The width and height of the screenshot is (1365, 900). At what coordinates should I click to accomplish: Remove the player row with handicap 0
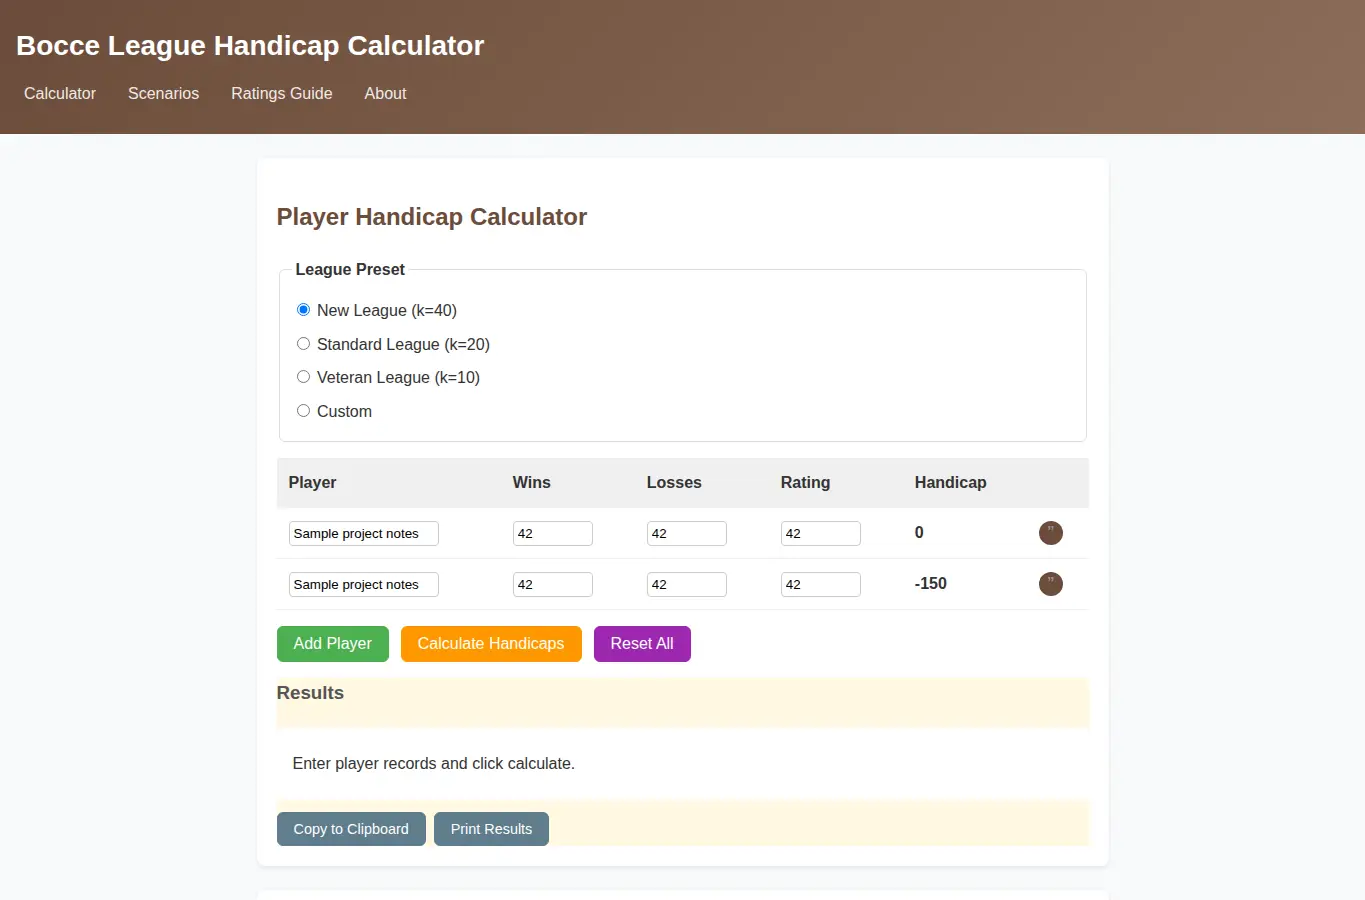(x=1050, y=533)
